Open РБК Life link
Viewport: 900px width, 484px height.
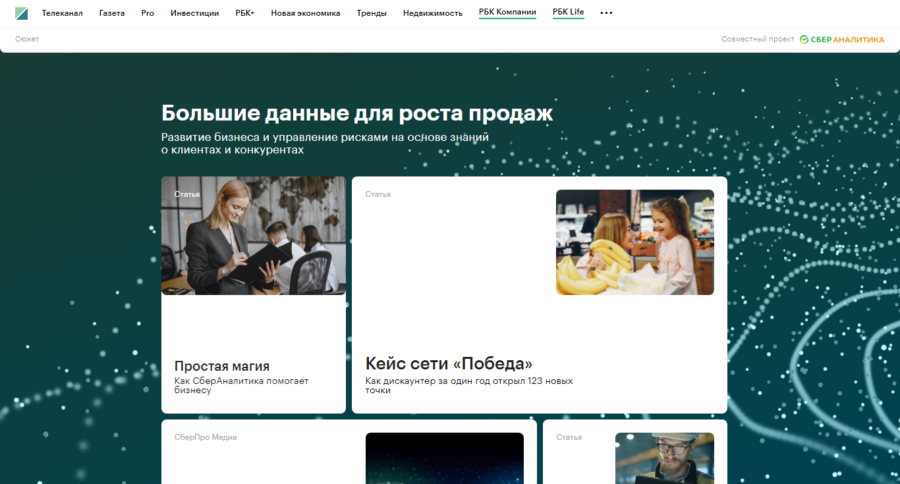(568, 12)
